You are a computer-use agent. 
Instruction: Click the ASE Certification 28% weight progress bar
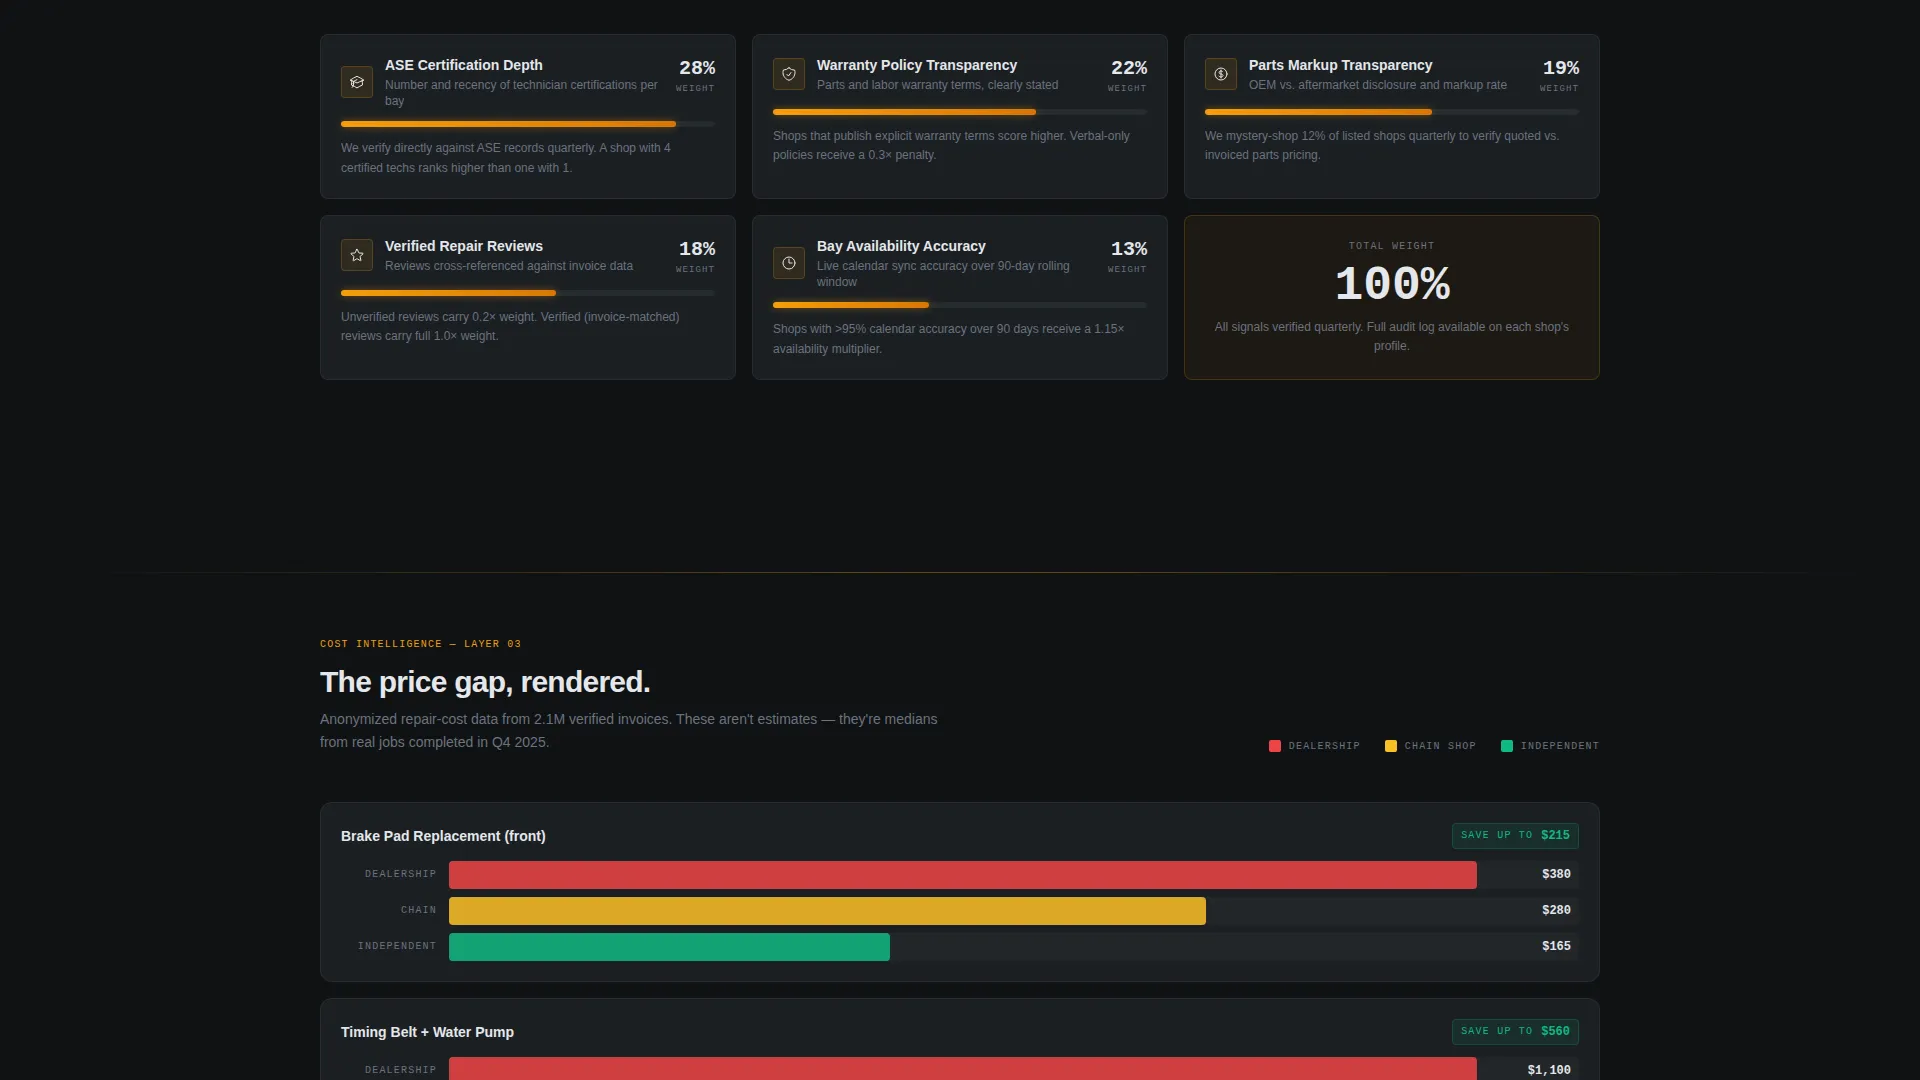528,124
